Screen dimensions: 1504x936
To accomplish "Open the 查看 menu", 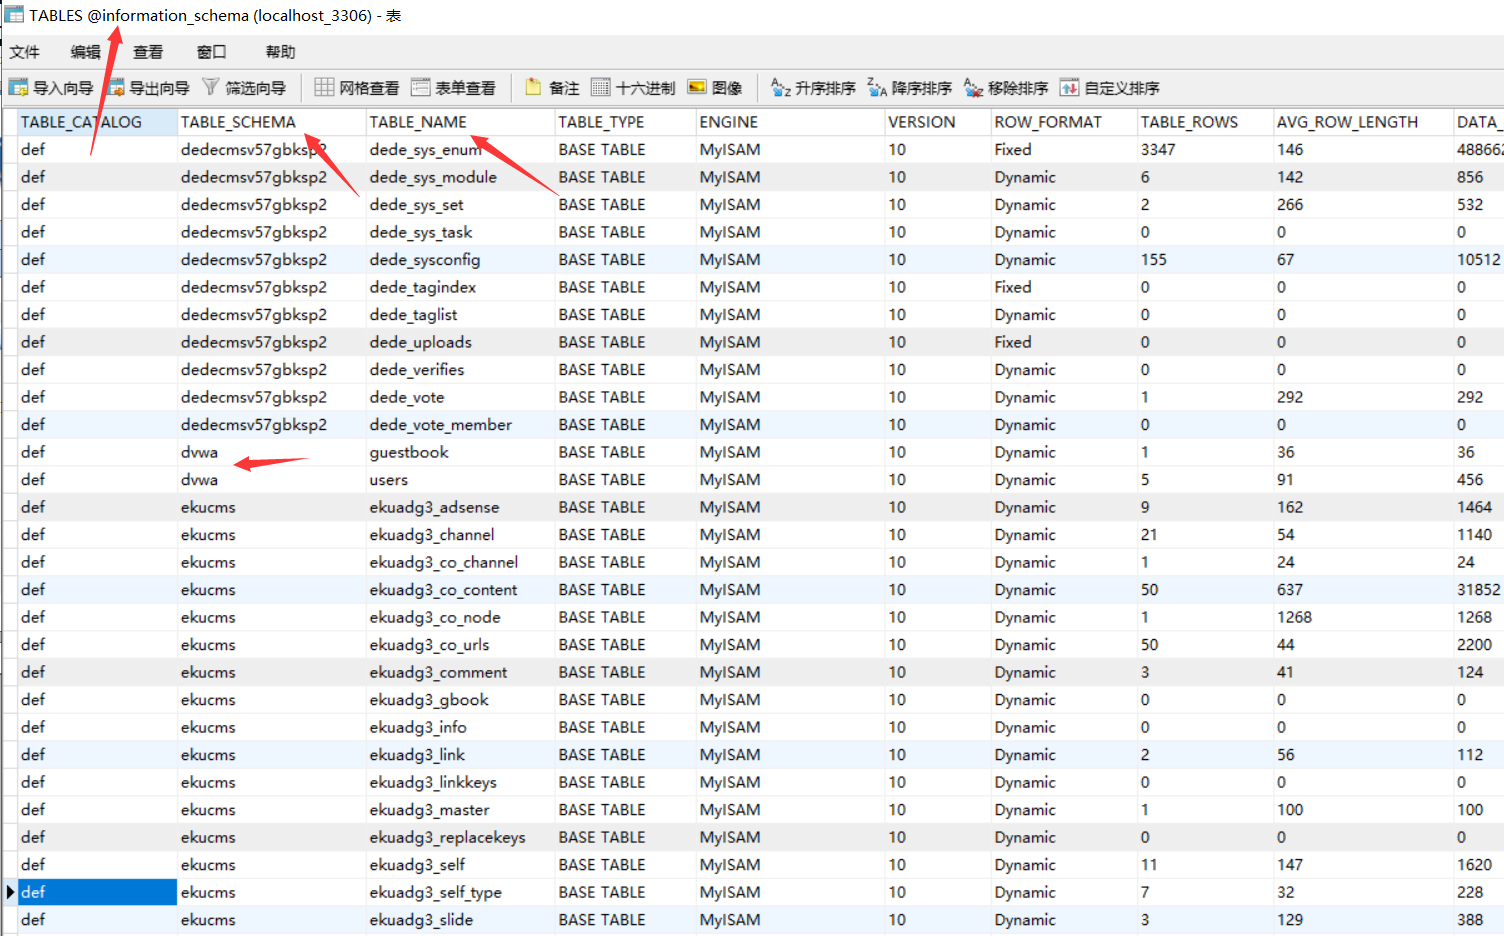I will [148, 52].
